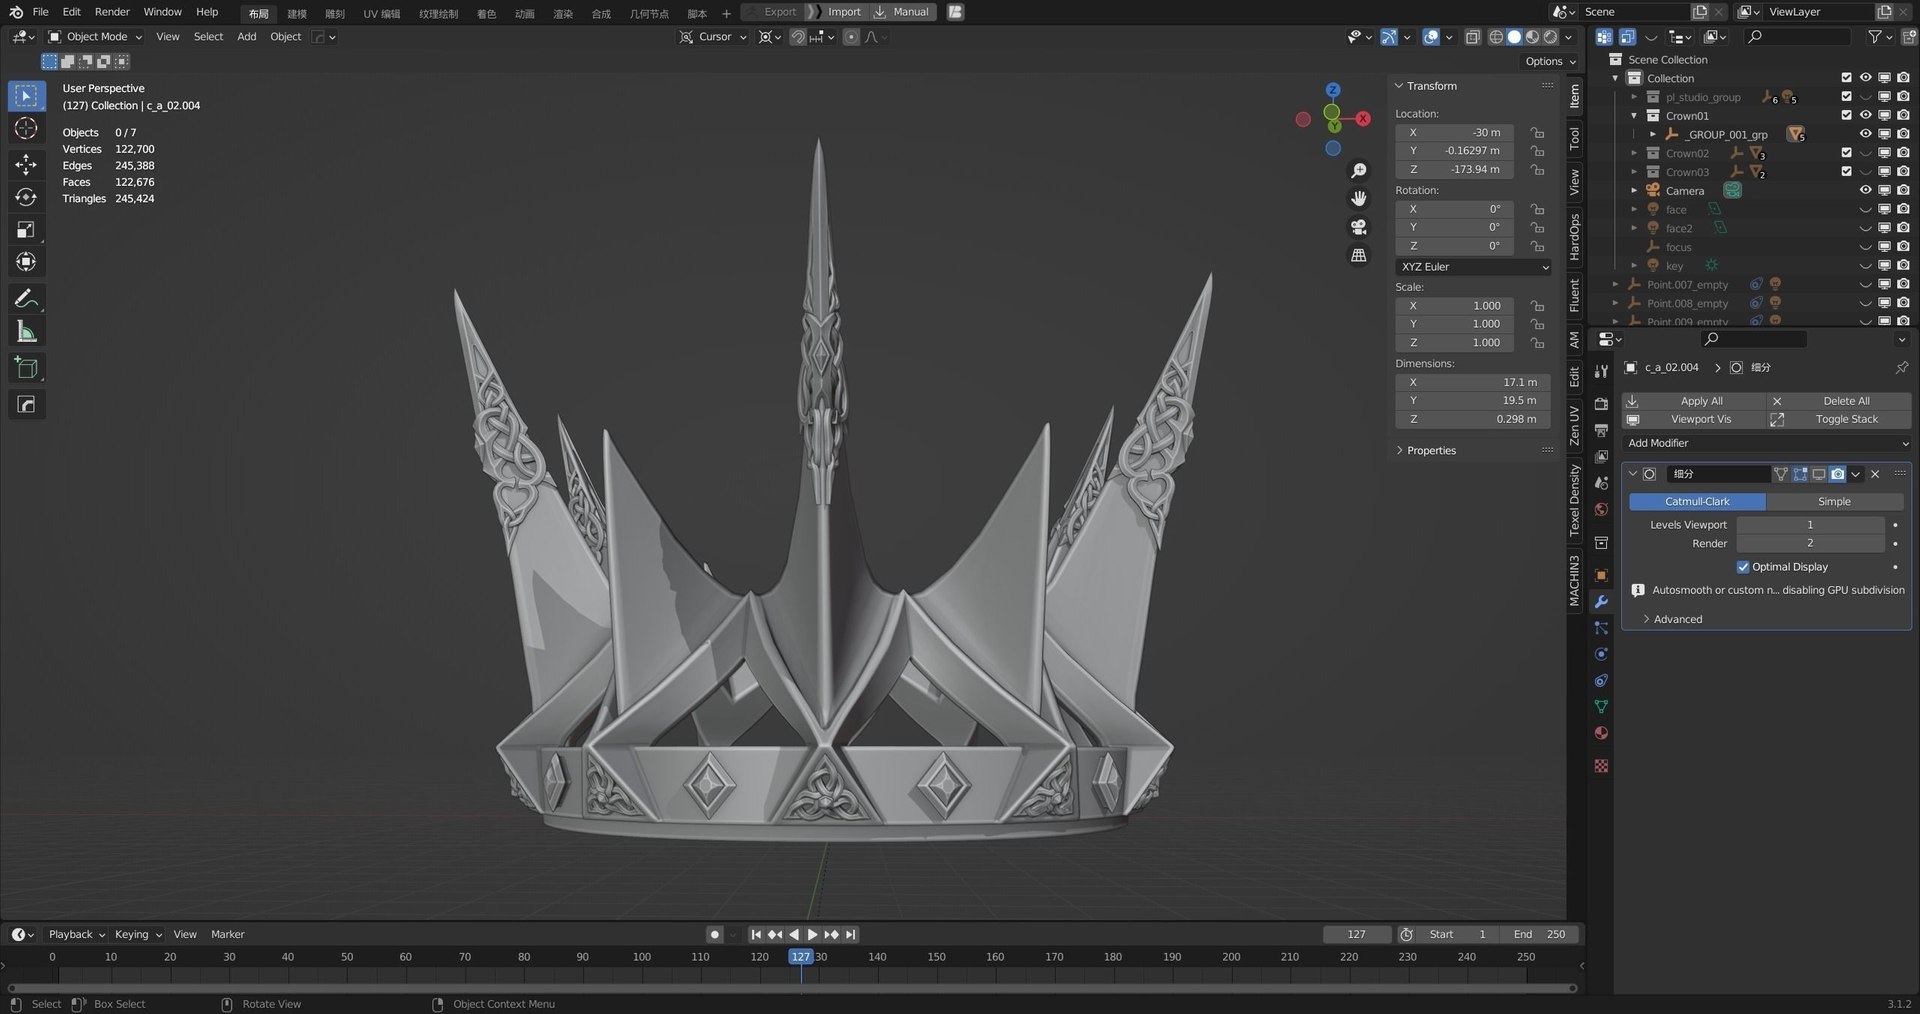Switch to the UV 编辑 workspace tab

tap(381, 13)
